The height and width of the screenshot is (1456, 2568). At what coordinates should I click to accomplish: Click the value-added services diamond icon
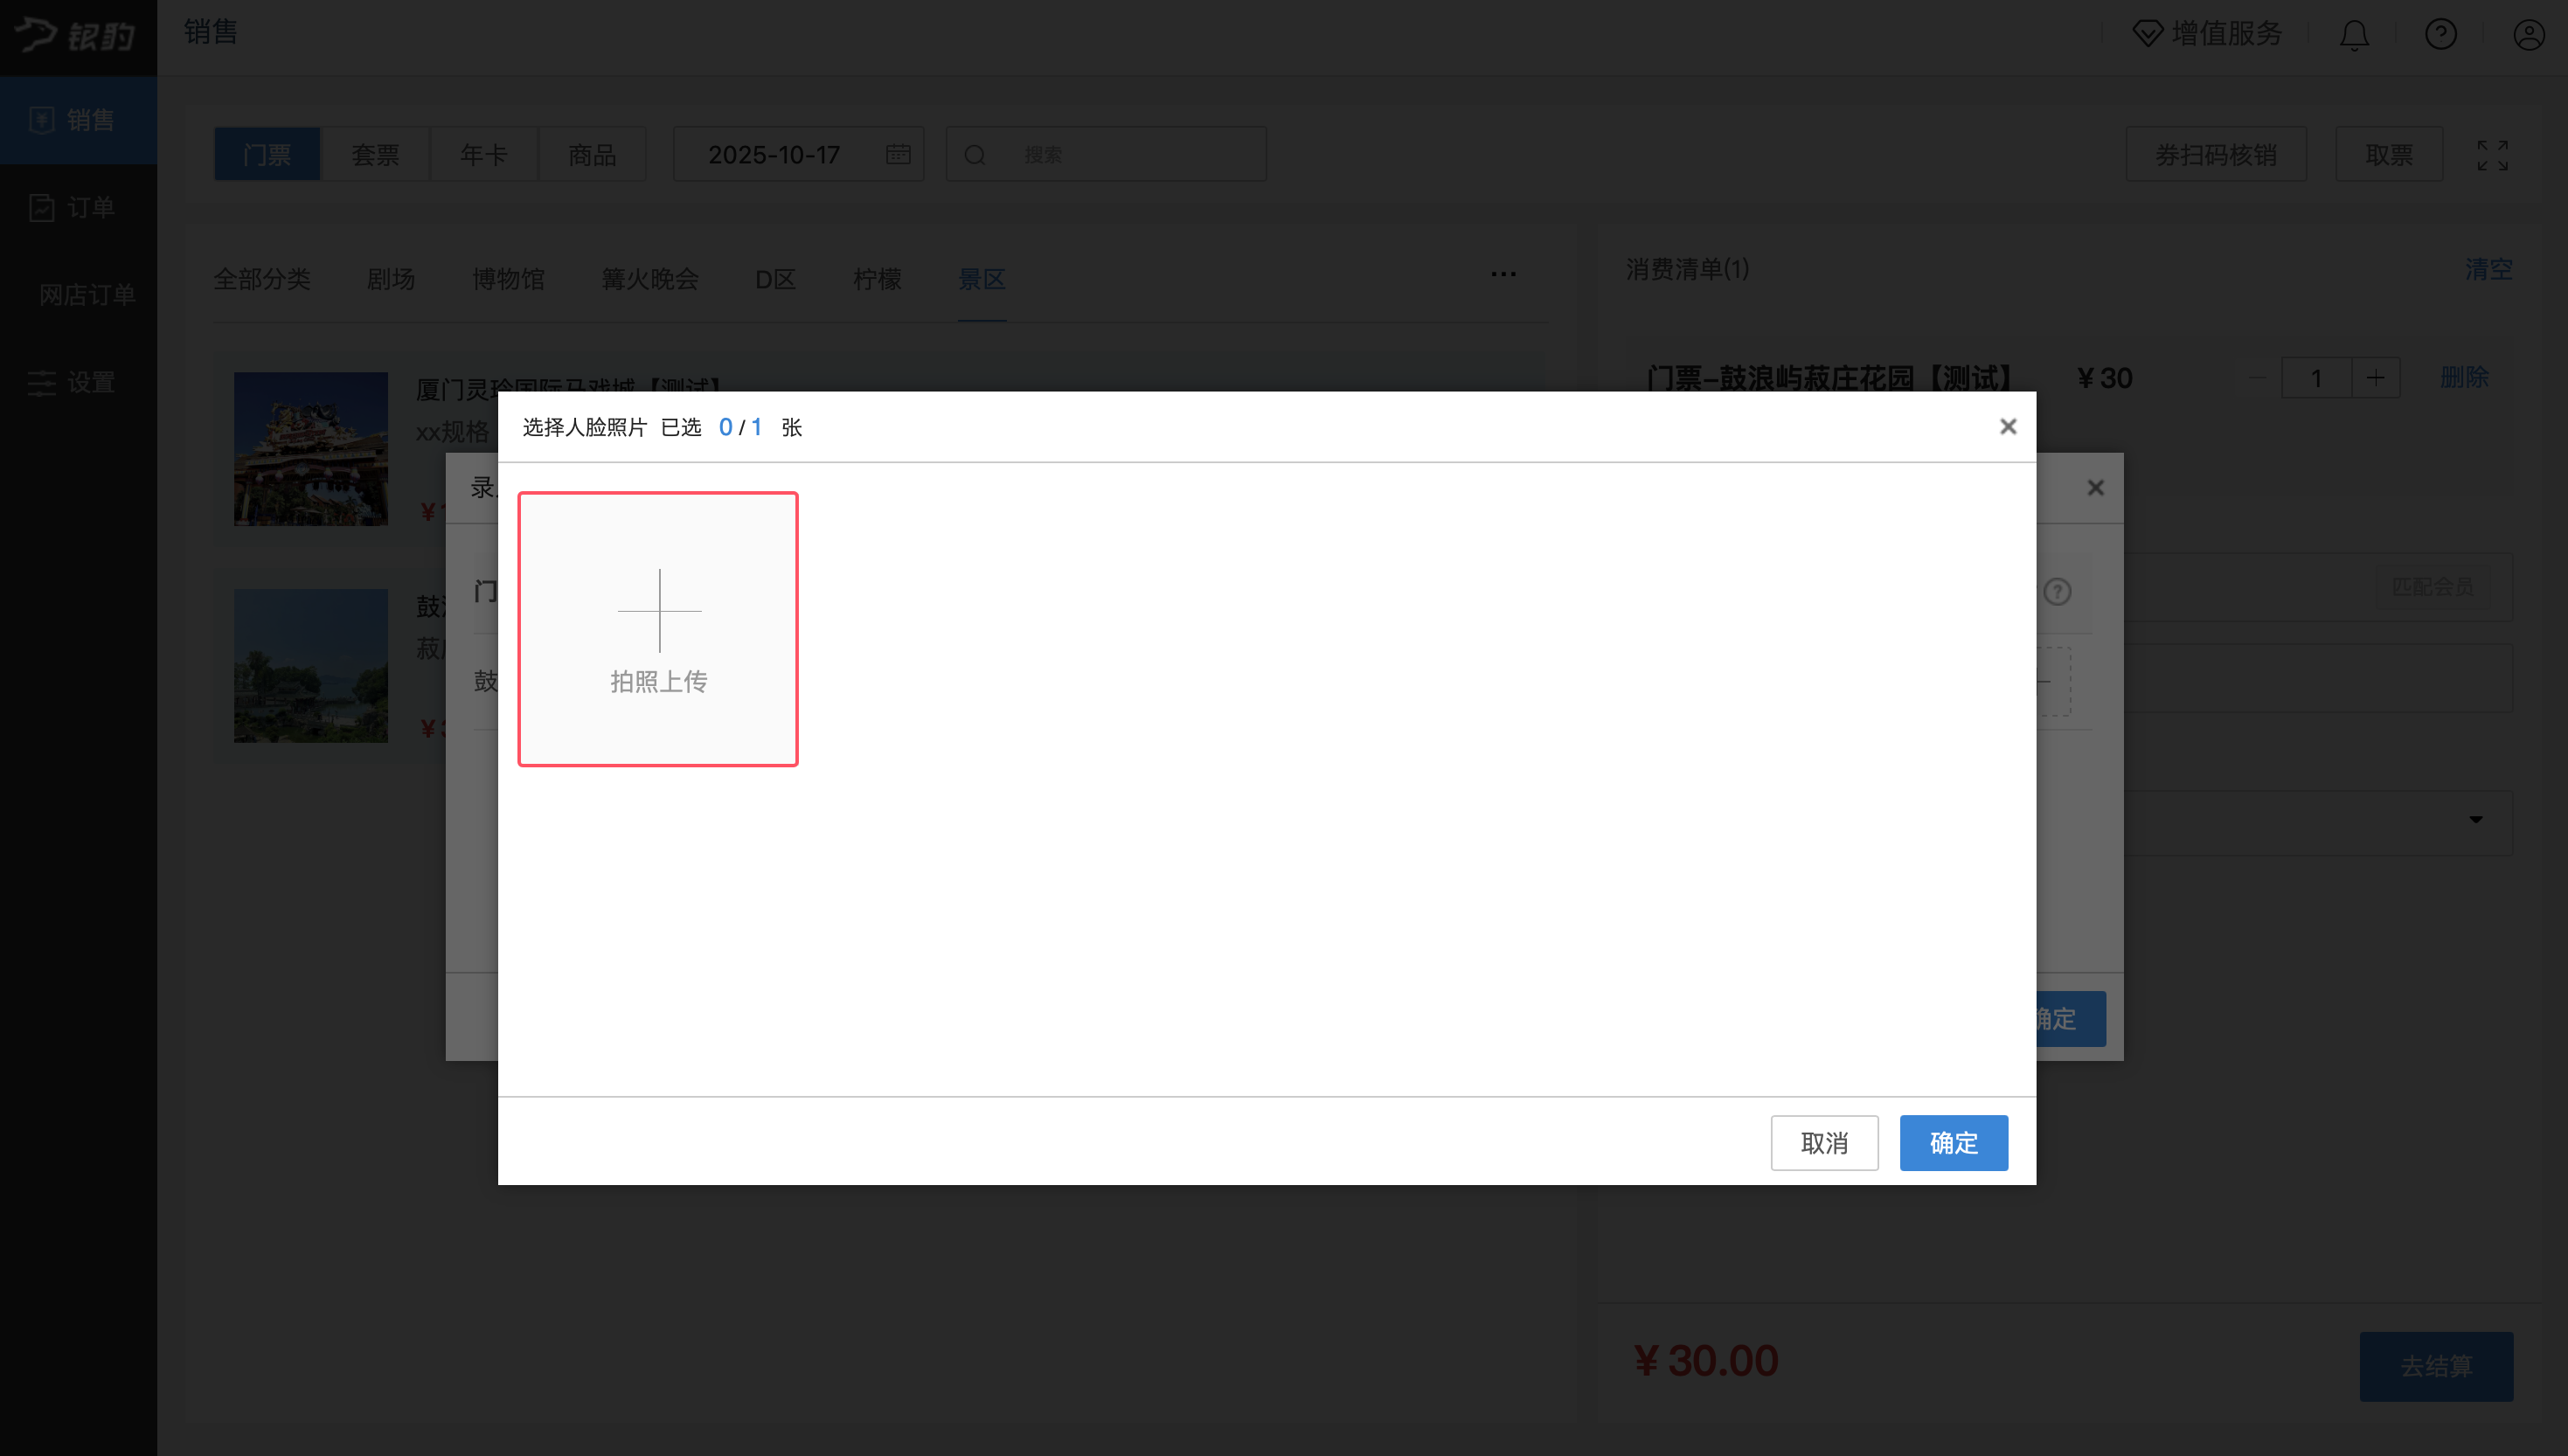pos(2147,33)
